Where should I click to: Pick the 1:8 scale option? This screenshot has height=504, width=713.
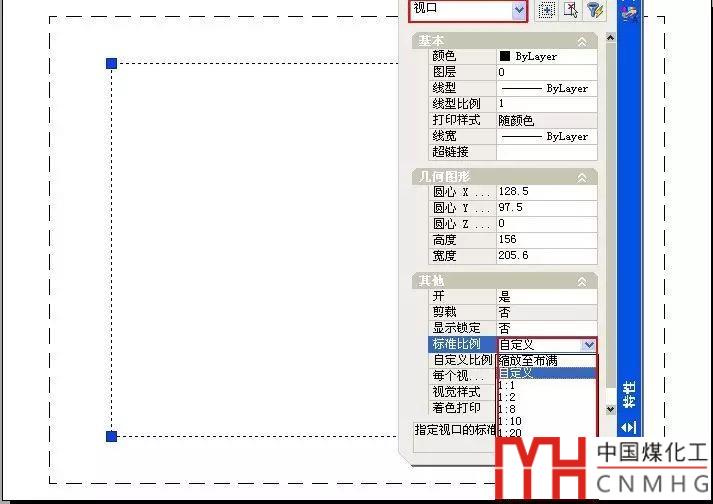pyautogui.click(x=546, y=409)
